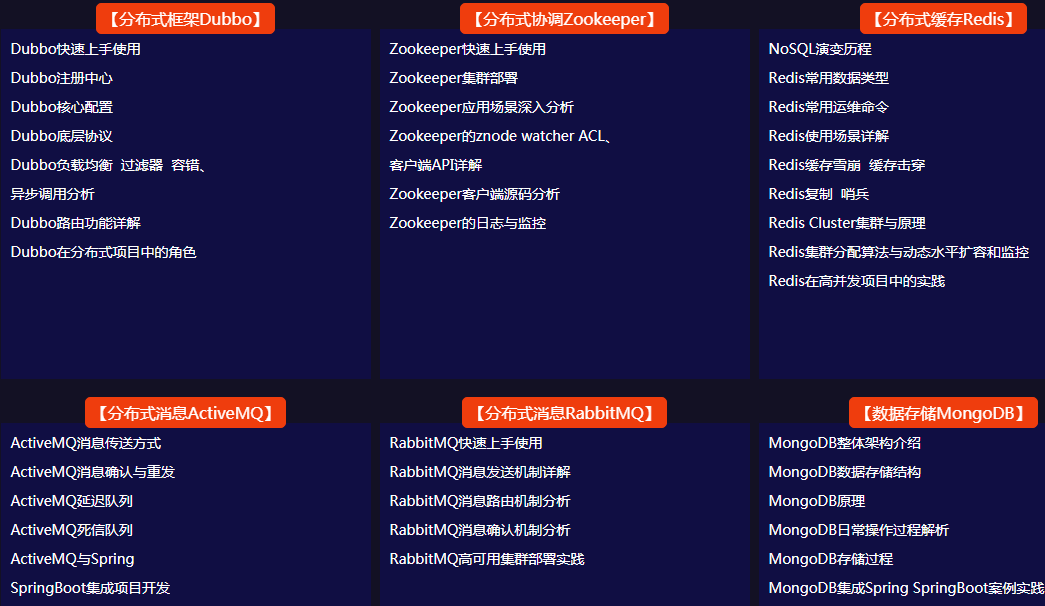Open the 【数据存储MongoDB】 header
The height and width of the screenshot is (606, 1045).
click(943, 412)
